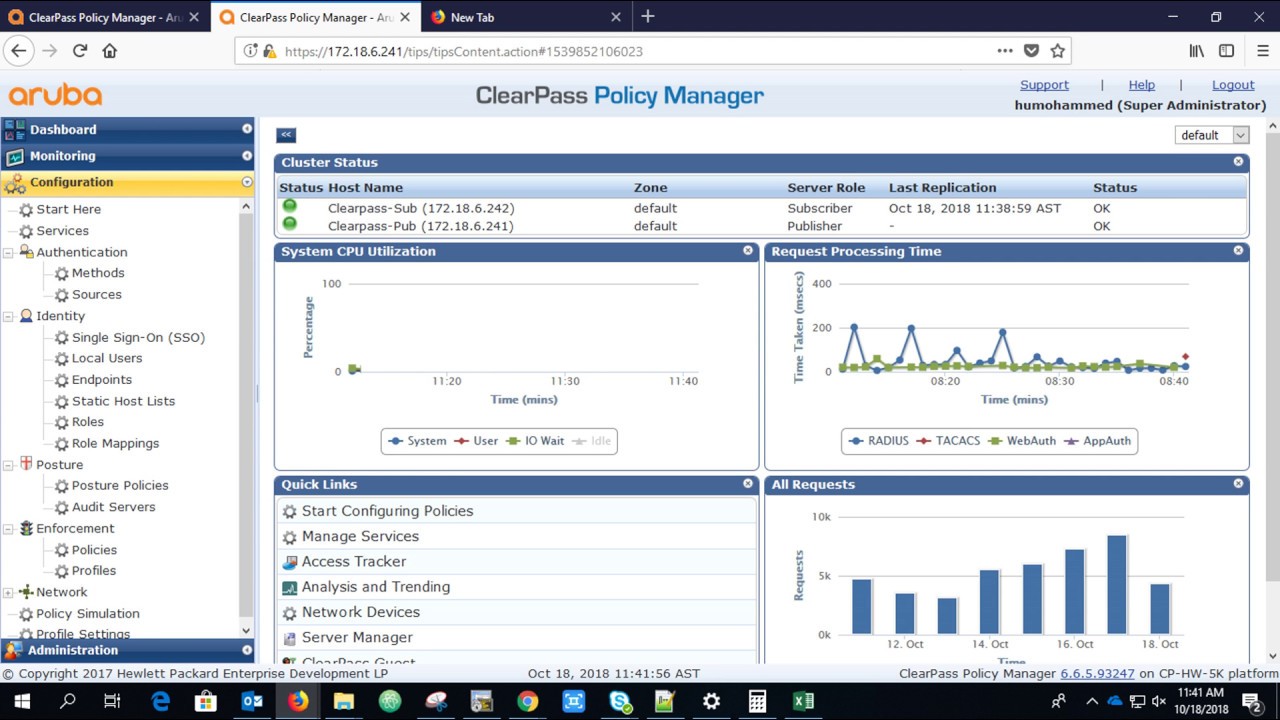The image size is (1280, 720).
Task: Close the Request Processing Time widget
Action: [x=1238, y=251]
